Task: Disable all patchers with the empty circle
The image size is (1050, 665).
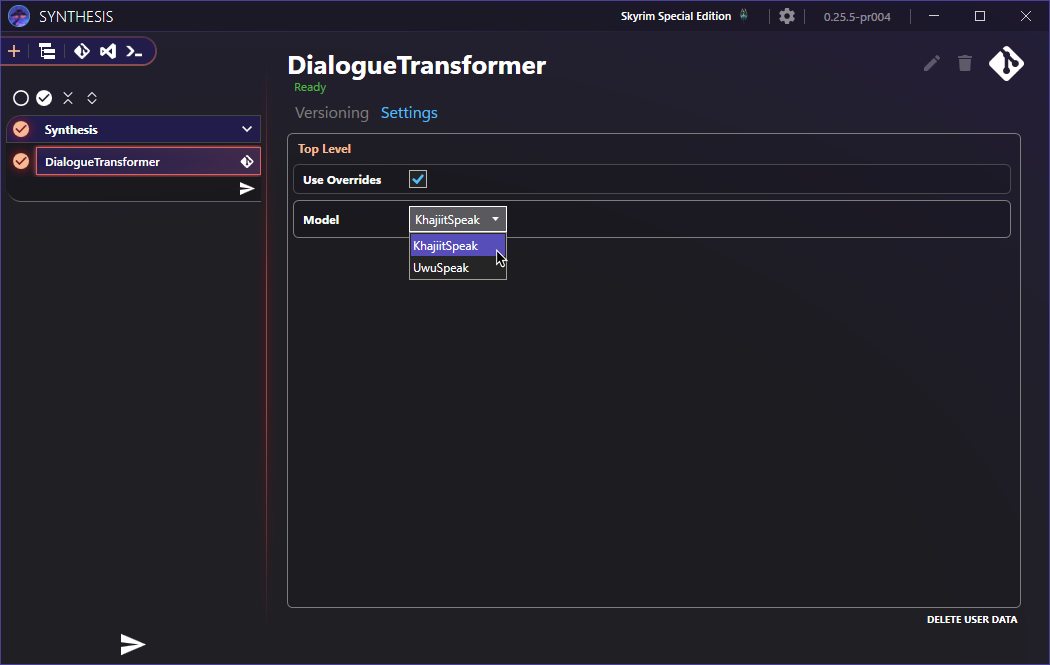Action: click(21, 98)
